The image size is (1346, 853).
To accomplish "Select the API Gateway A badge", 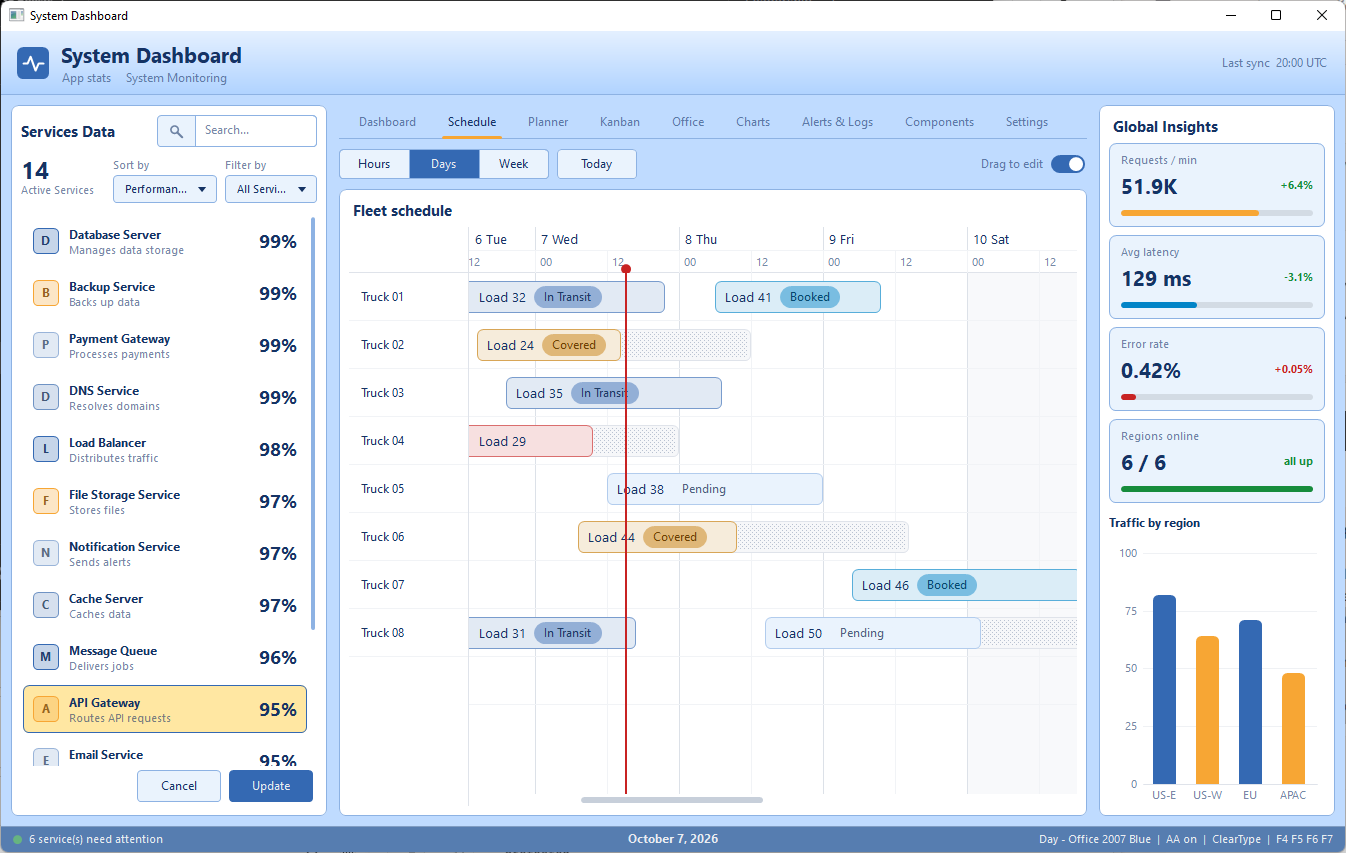I will pyautogui.click(x=46, y=709).
